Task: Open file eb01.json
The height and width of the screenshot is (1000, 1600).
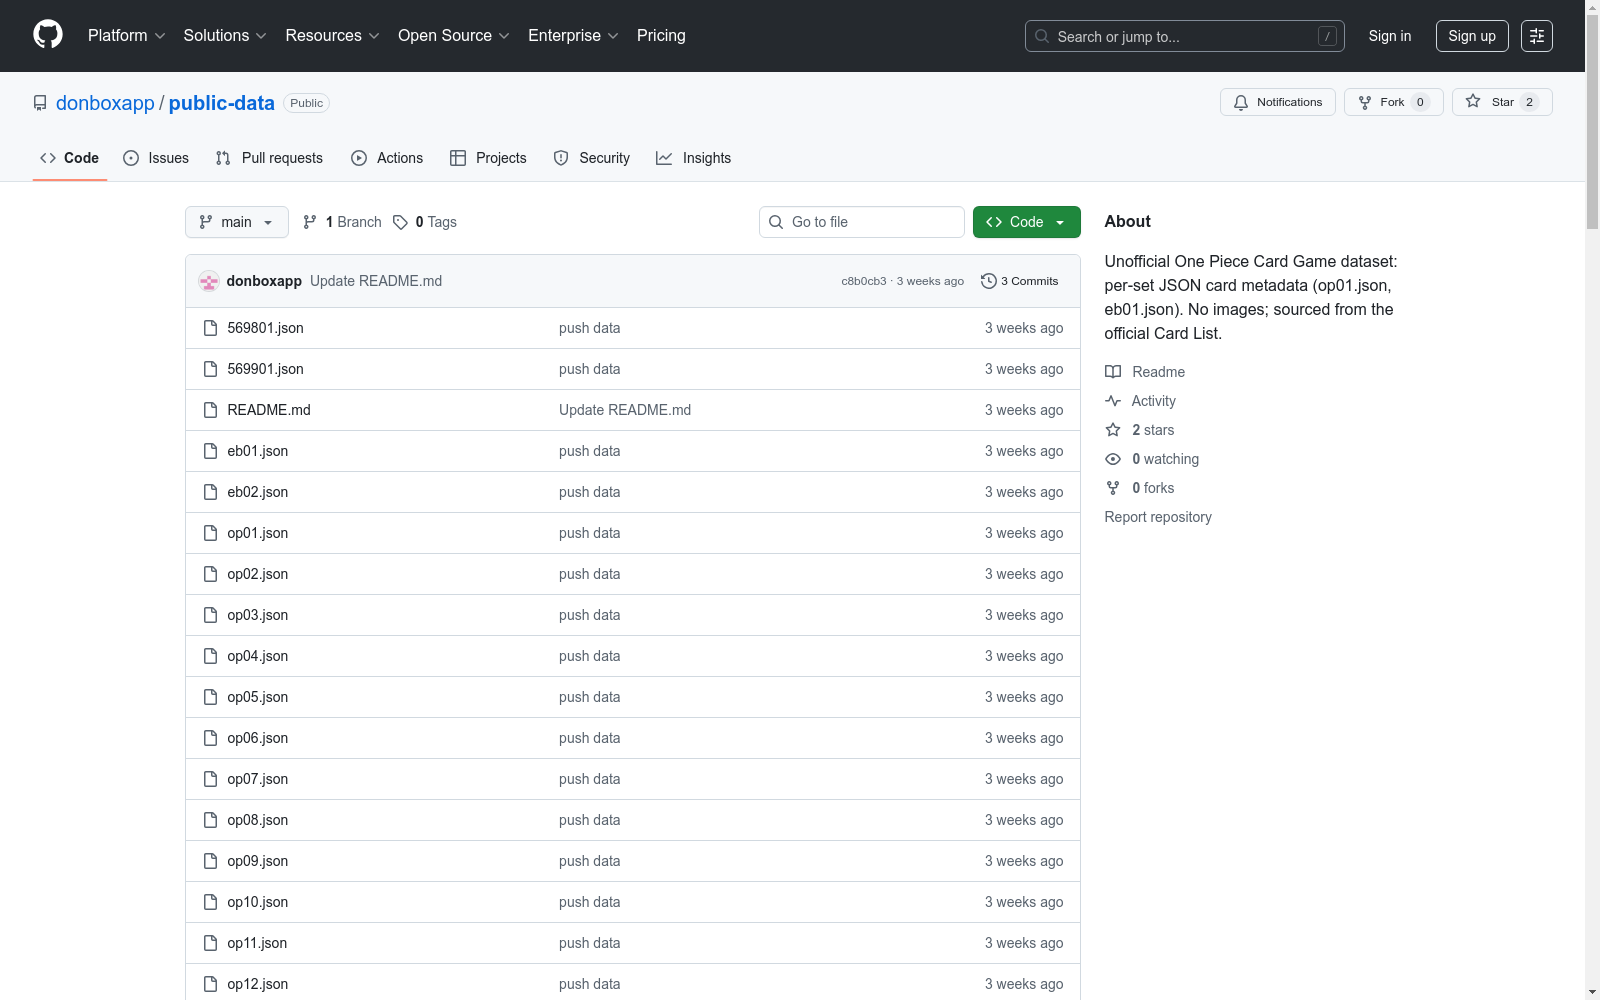Action: pyautogui.click(x=258, y=451)
